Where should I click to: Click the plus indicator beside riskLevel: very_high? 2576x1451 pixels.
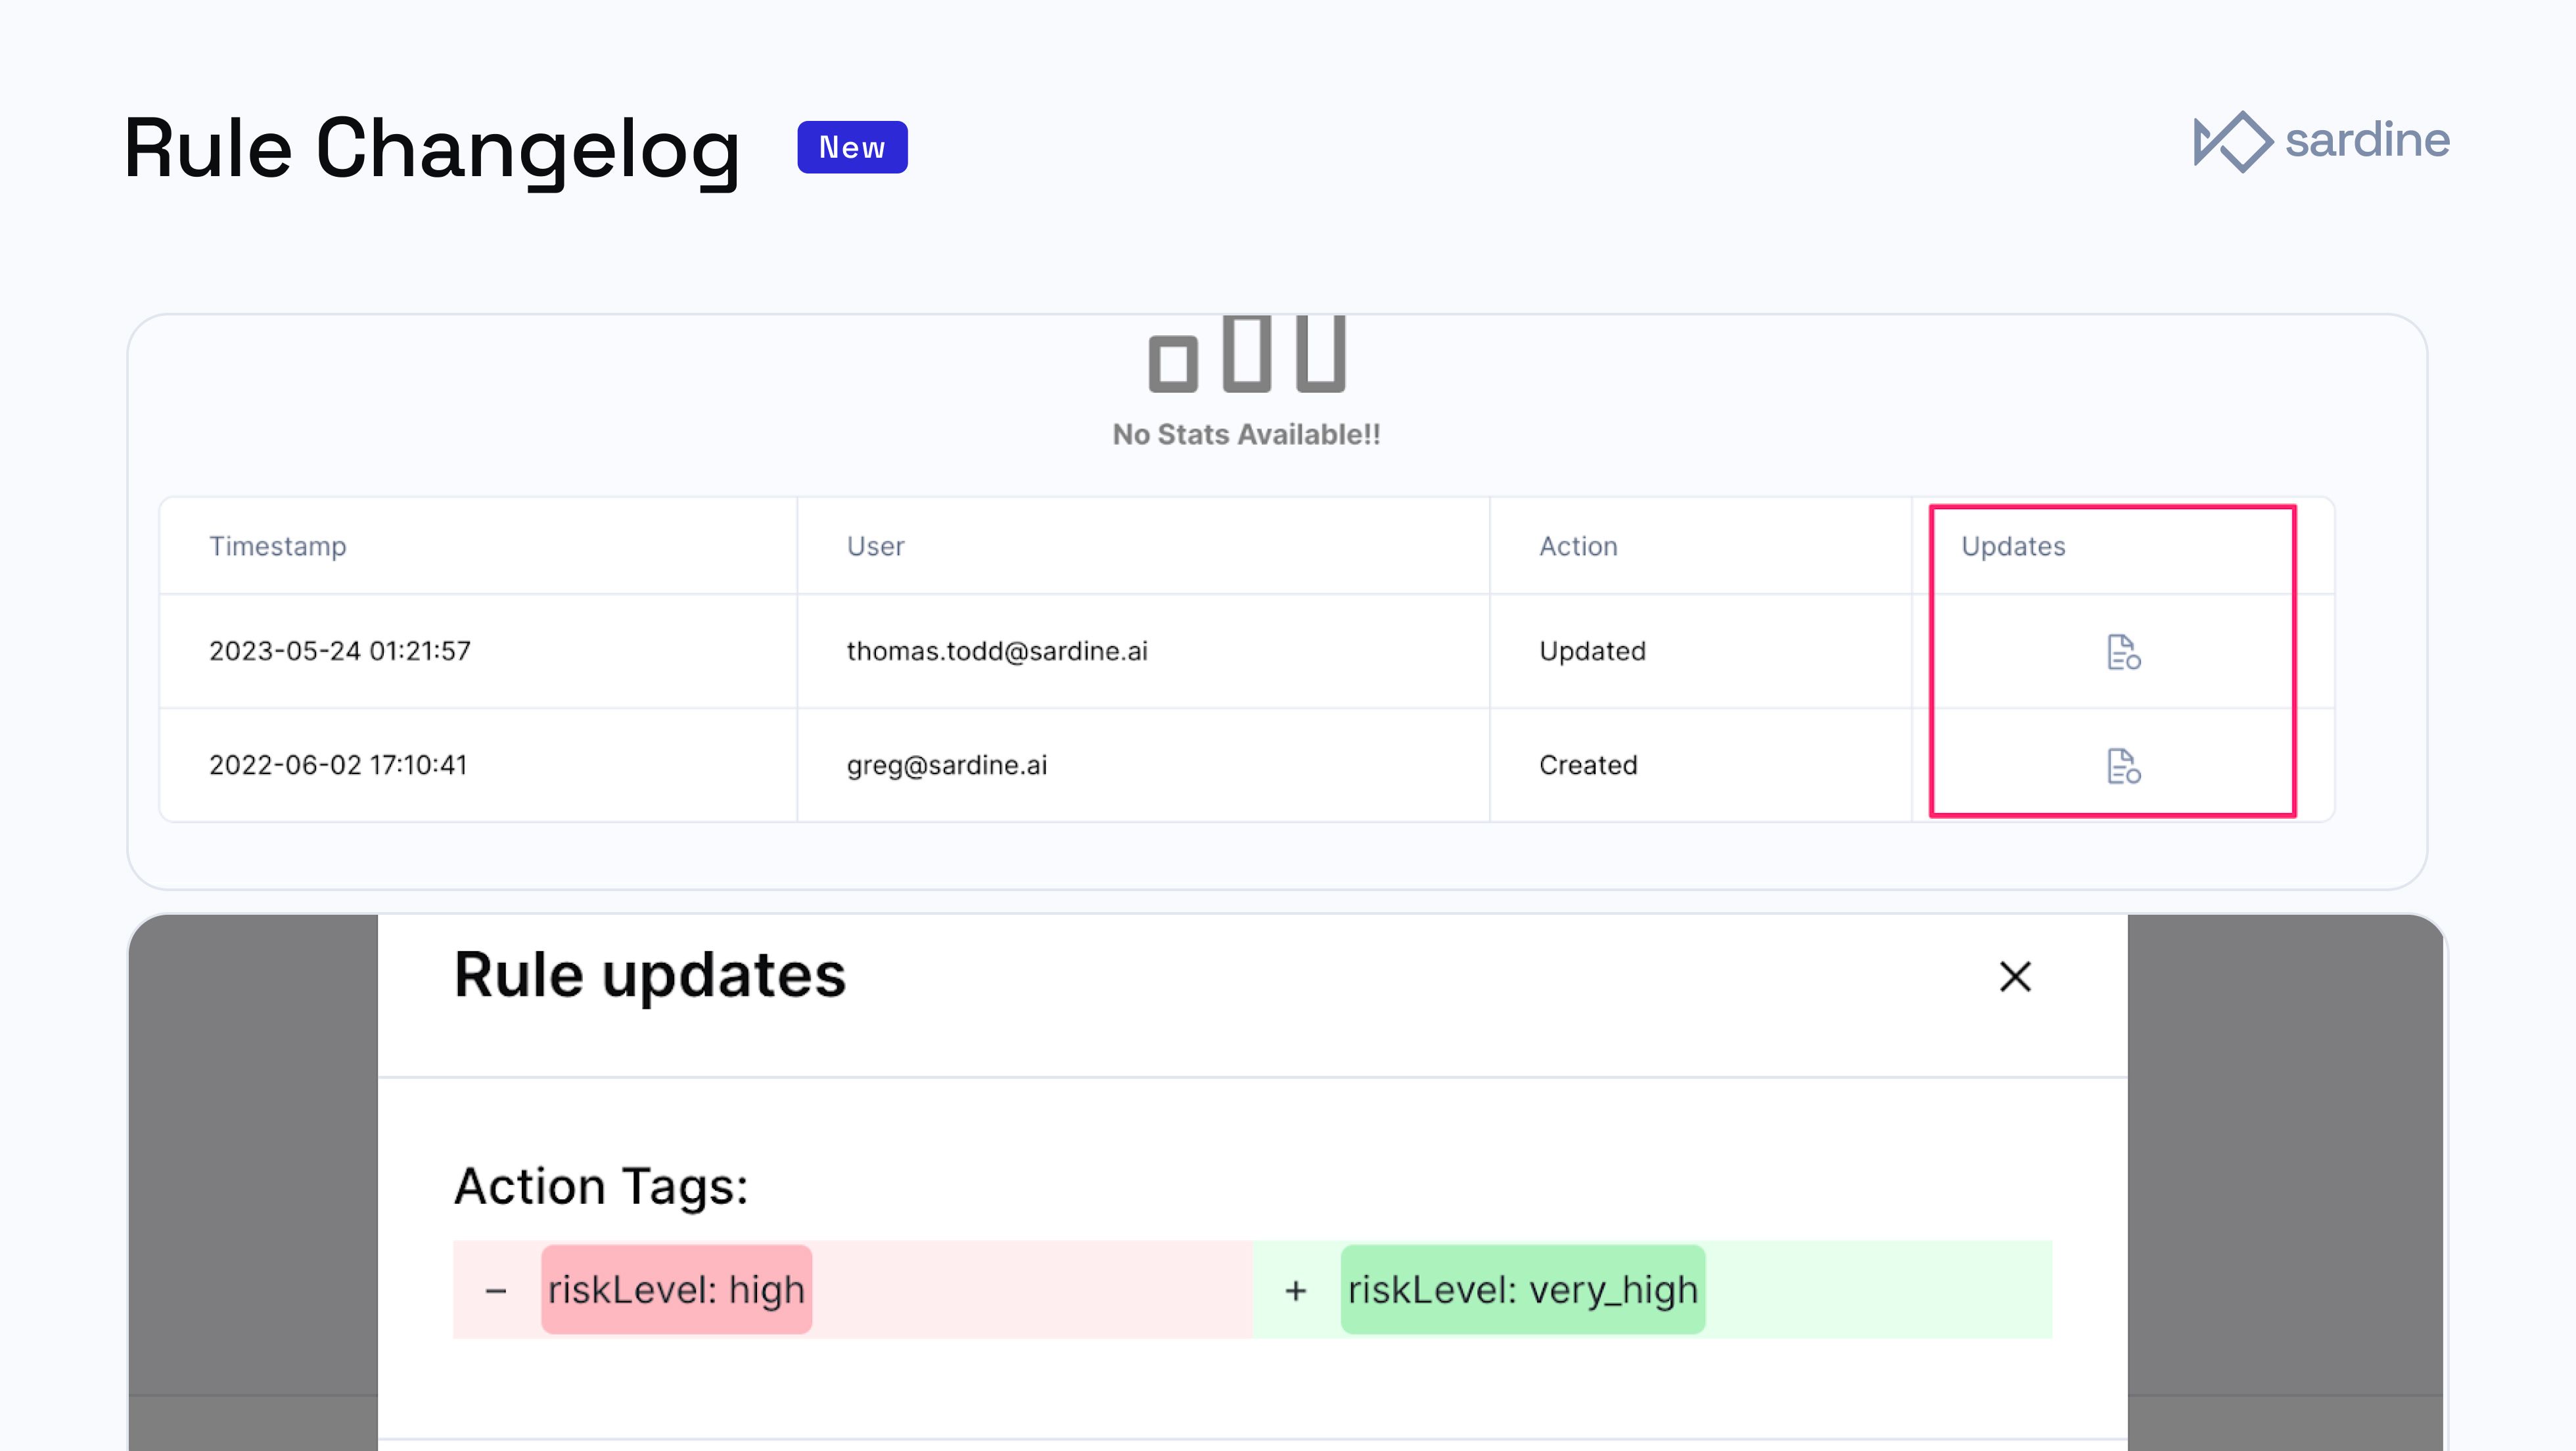click(x=1295, y=1290)
